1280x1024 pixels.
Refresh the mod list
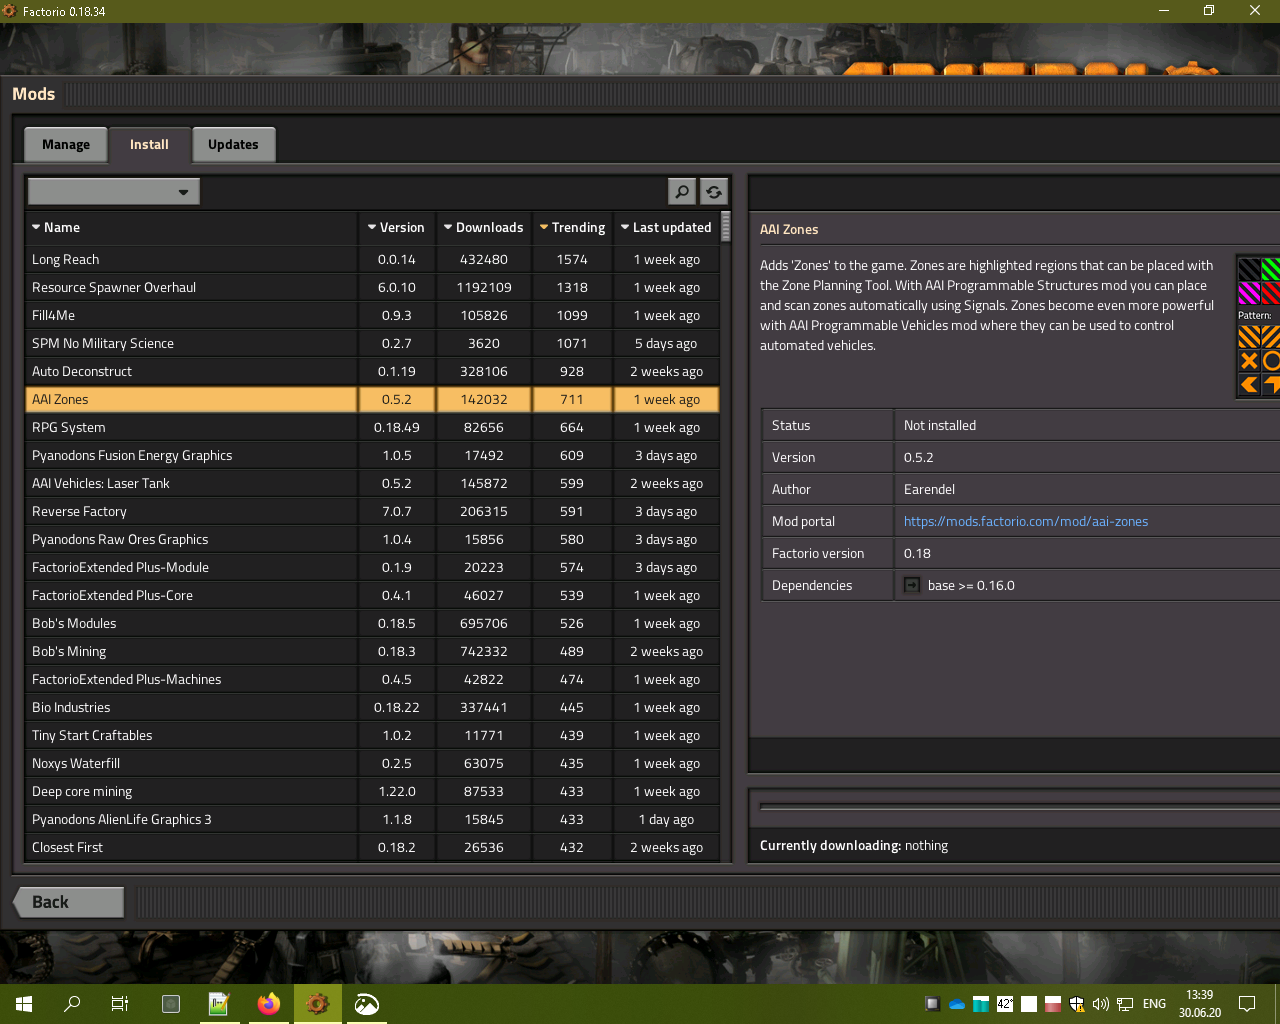click(x=714, y=191)
